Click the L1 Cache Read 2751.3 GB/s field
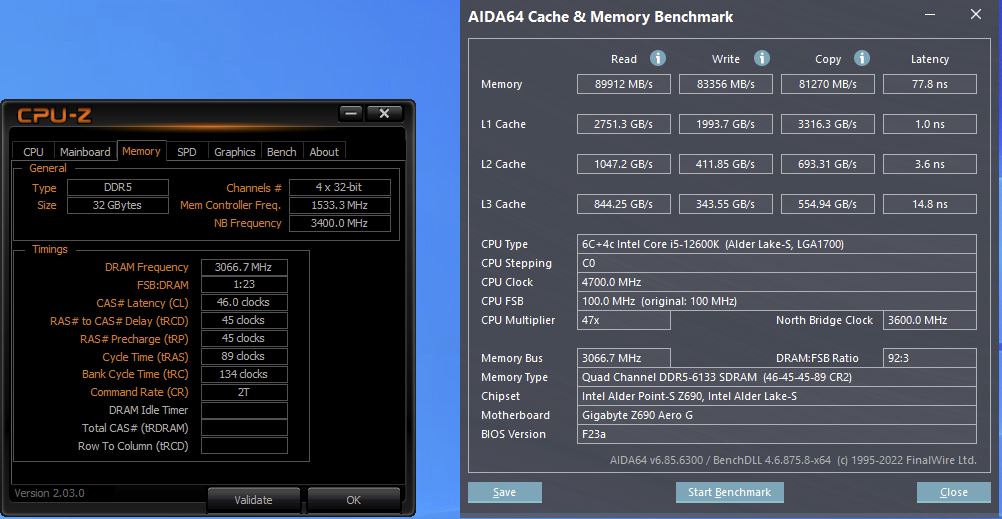Viewport: 1002px width, 519px height. 624,124
